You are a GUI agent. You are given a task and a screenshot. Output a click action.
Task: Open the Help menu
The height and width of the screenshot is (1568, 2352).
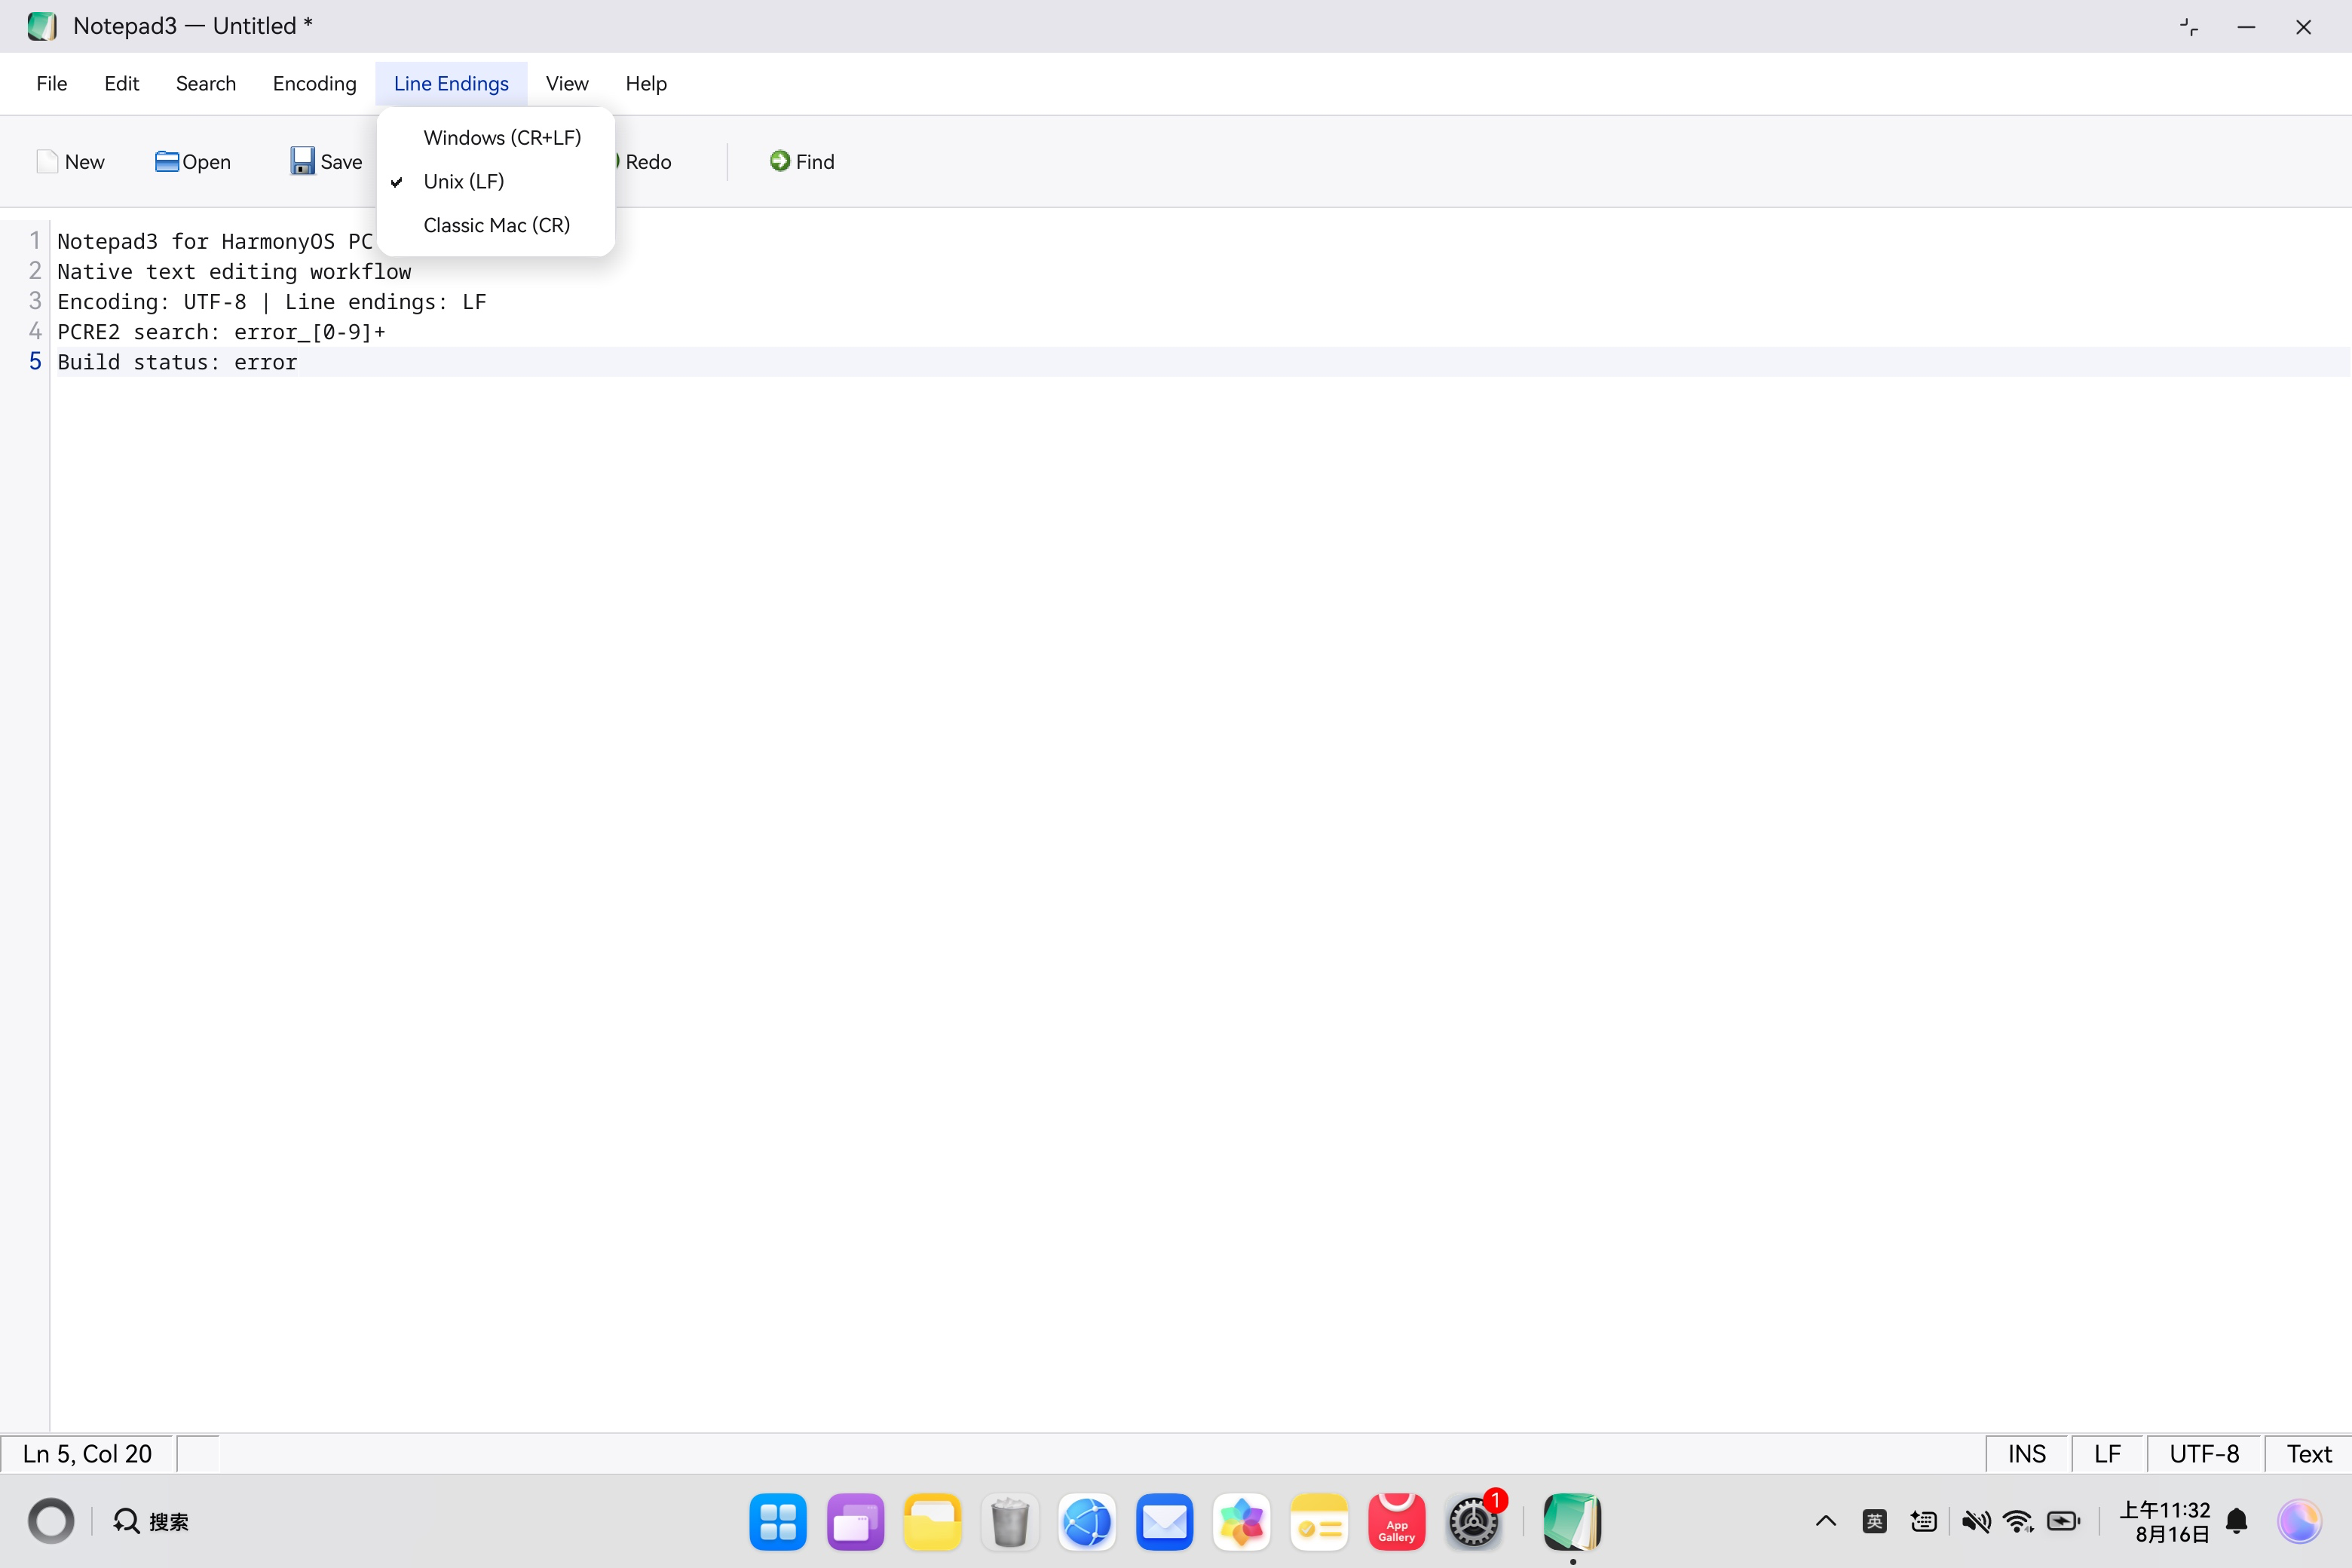point(646,84)
